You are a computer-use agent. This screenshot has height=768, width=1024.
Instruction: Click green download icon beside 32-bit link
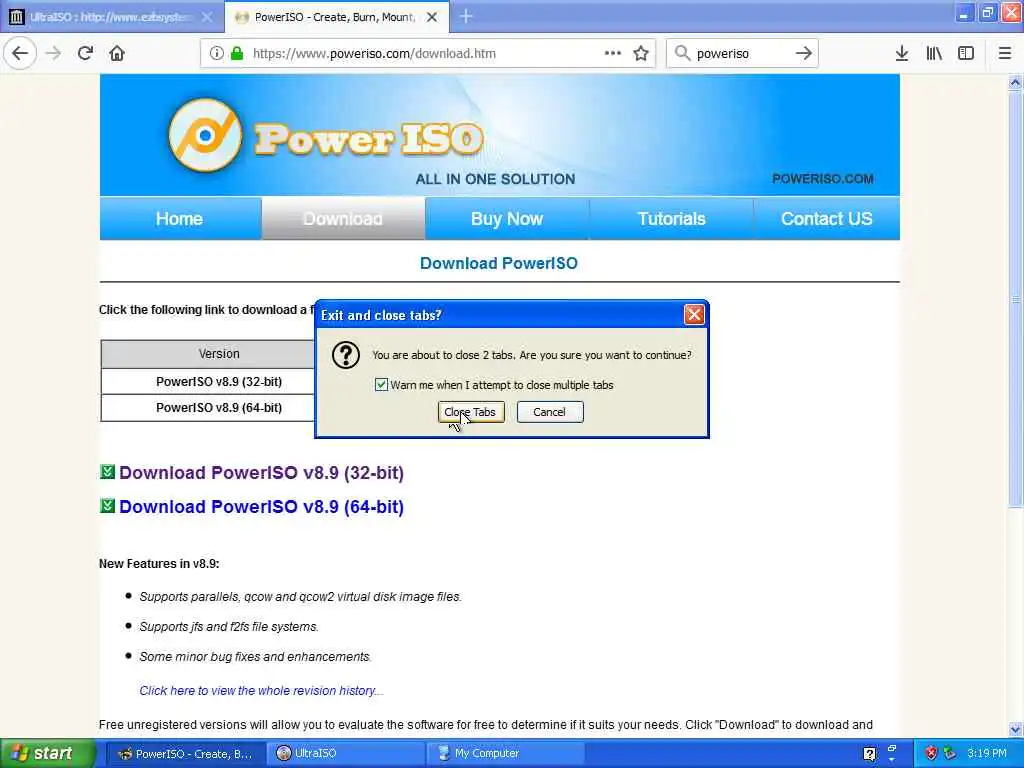click(x=108, y=471)
